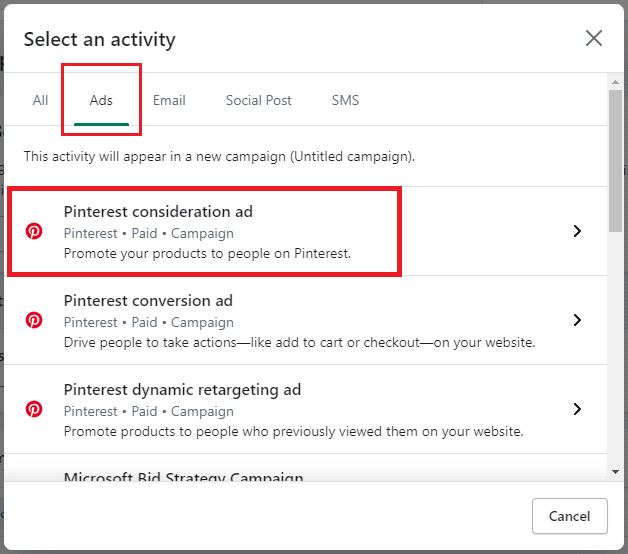
Task: Open Pinterest consideration ad chevron arrow
Action: point(577,231)
